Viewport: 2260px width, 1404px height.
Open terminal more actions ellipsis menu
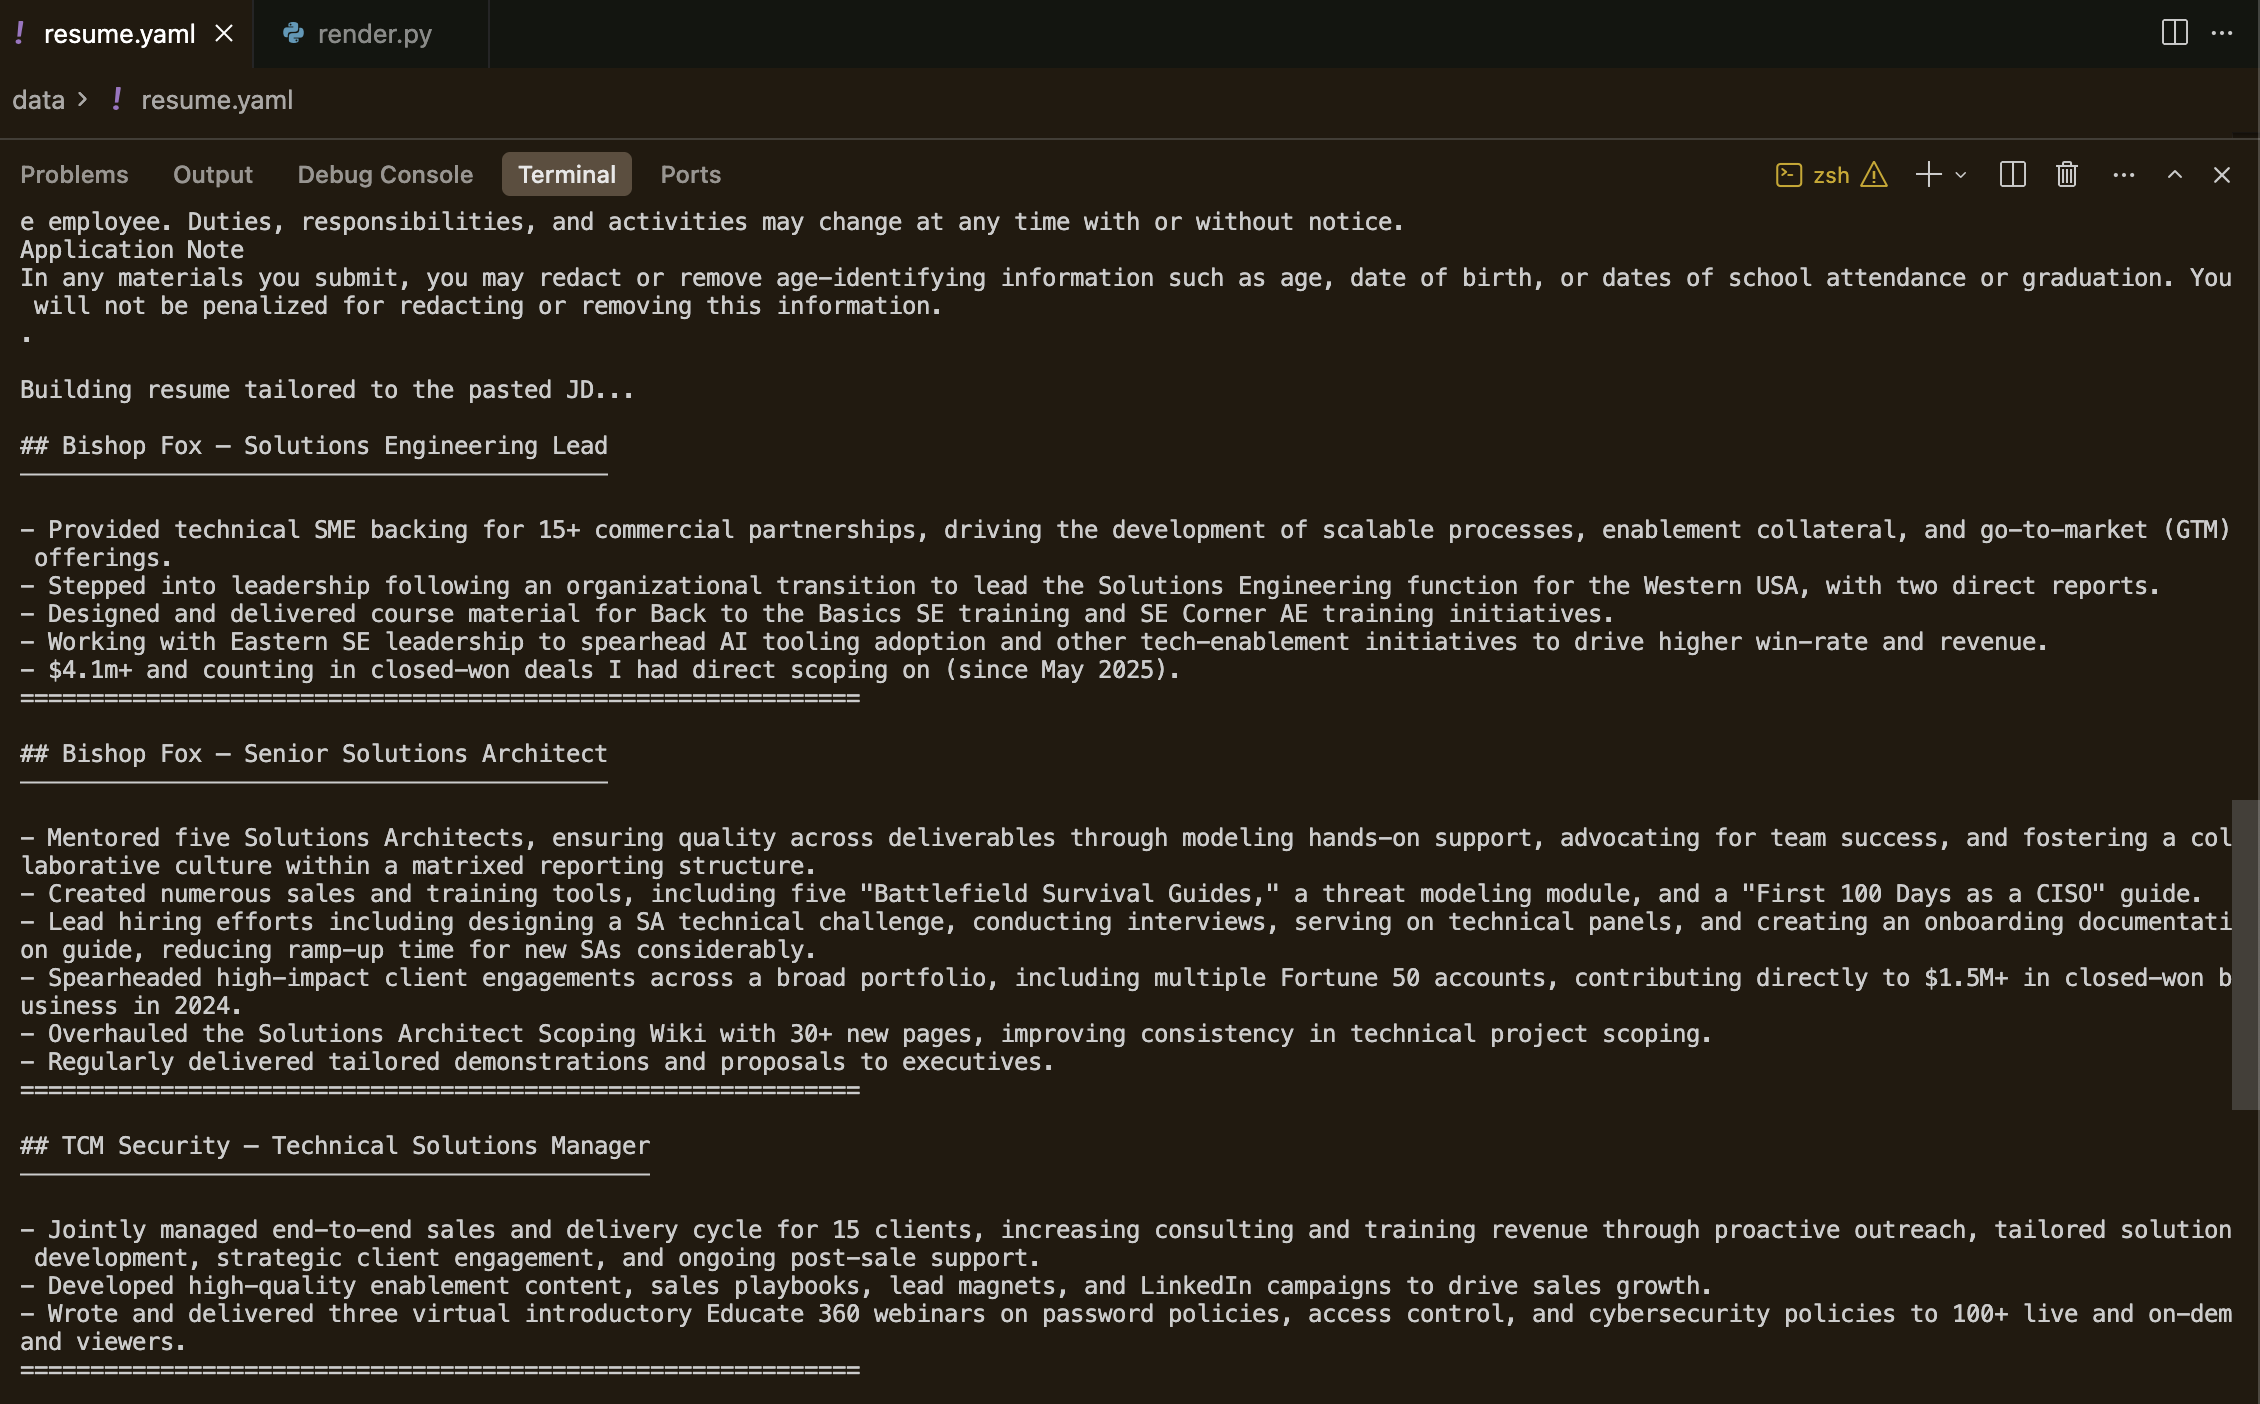[x=2123, y=175]
